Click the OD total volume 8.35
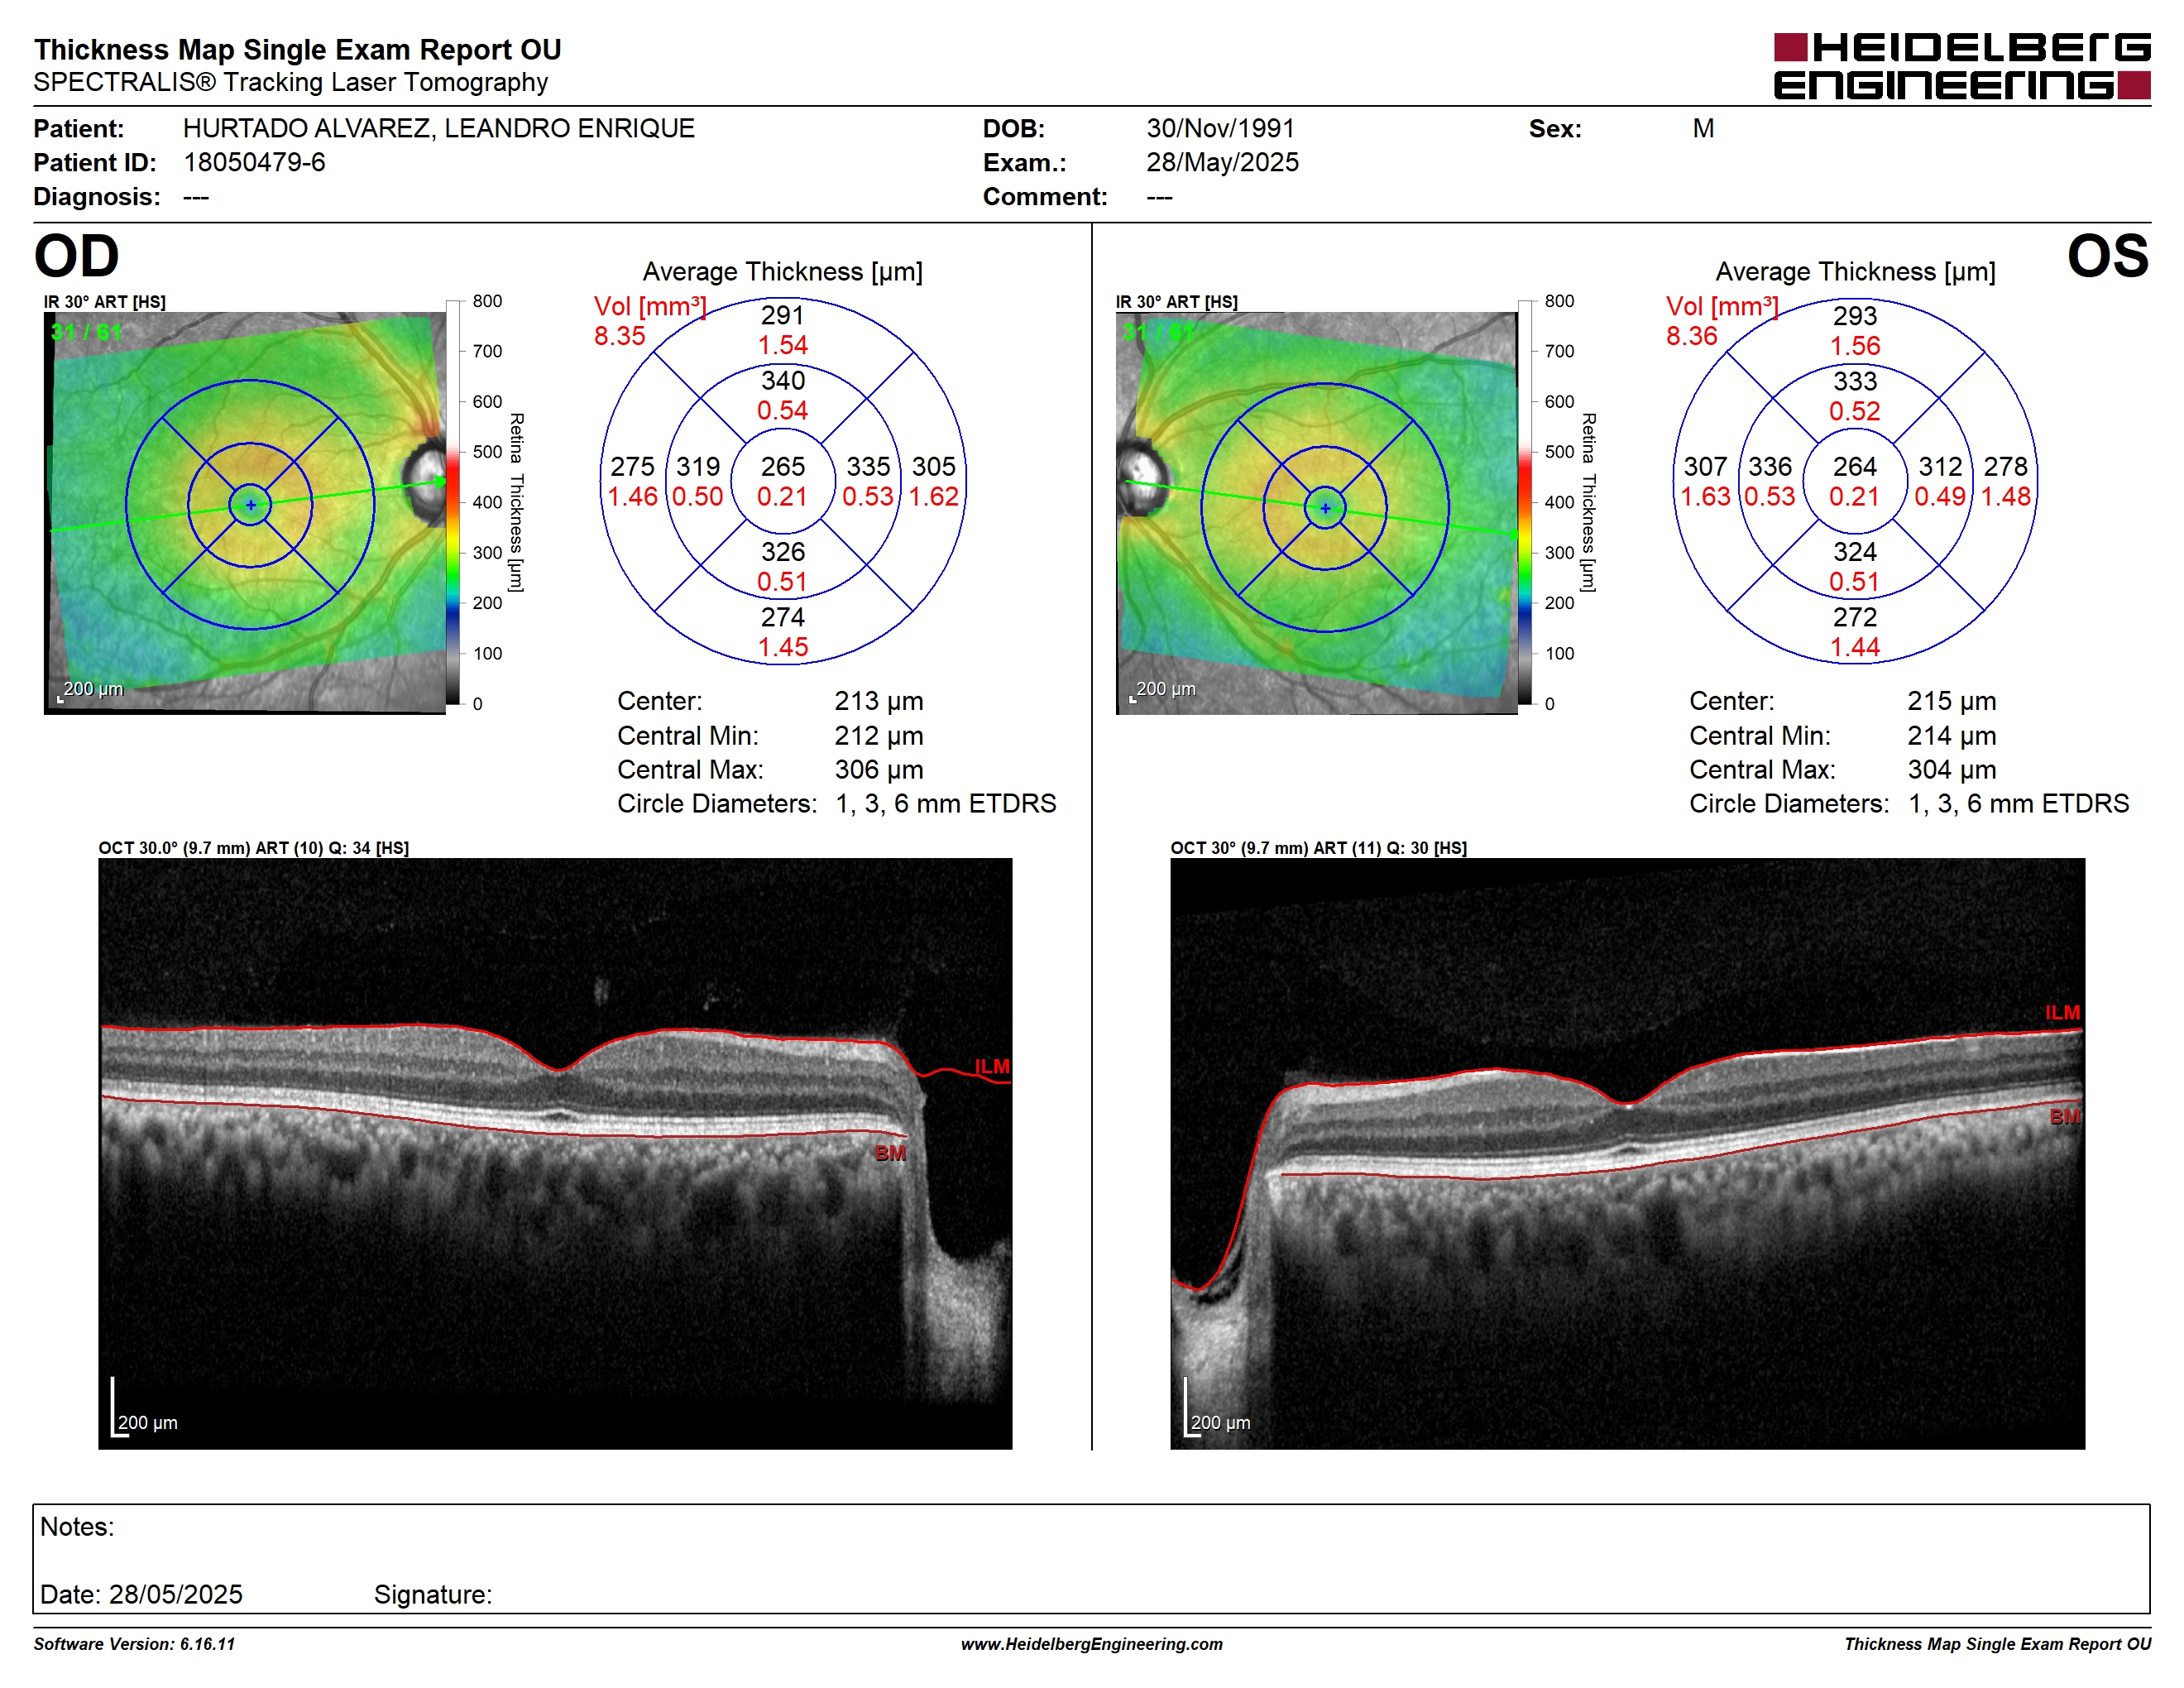 (620, 336)
